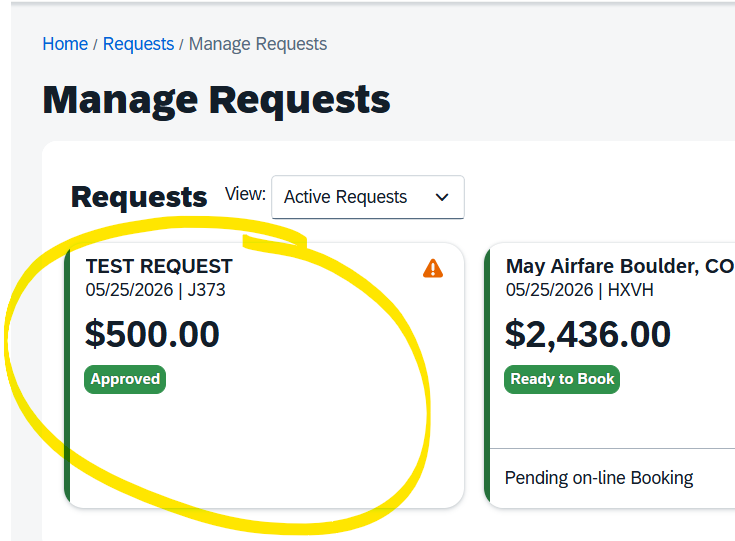Image resolution: width=735 pixels, height=541 pixels.
Task: Open the Active Requests view dropdown
Action: pyautogui.click(x=367, y=197)
